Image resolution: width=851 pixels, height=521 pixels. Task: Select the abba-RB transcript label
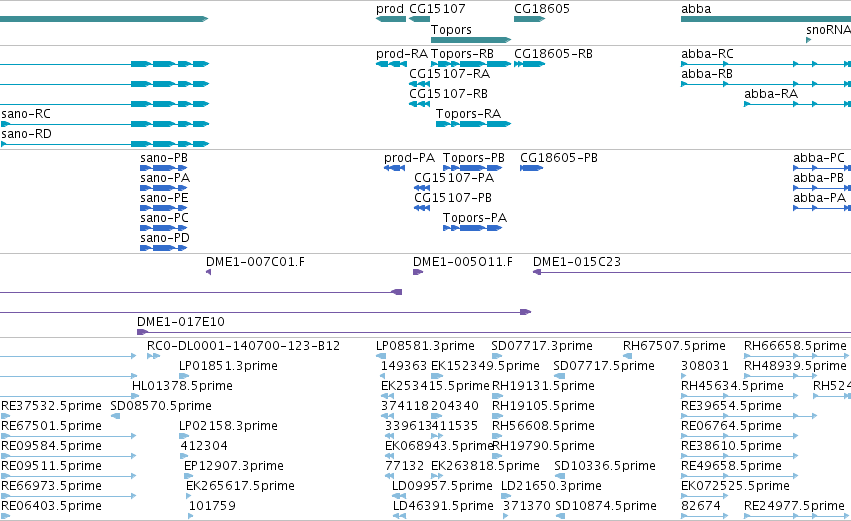[x=707, y=74]
